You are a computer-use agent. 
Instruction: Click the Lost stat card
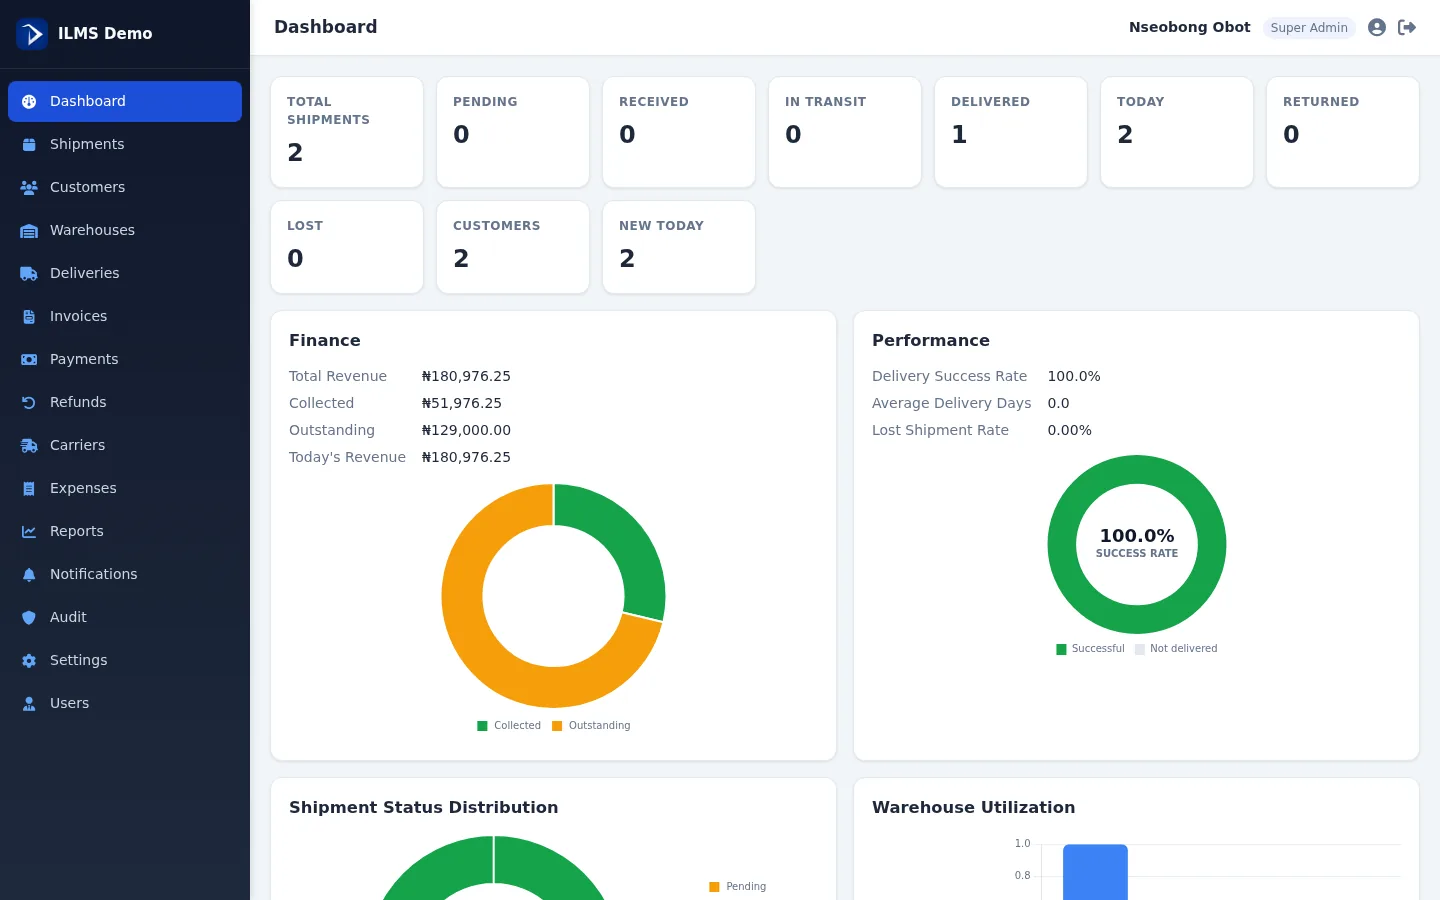point(347,247)
